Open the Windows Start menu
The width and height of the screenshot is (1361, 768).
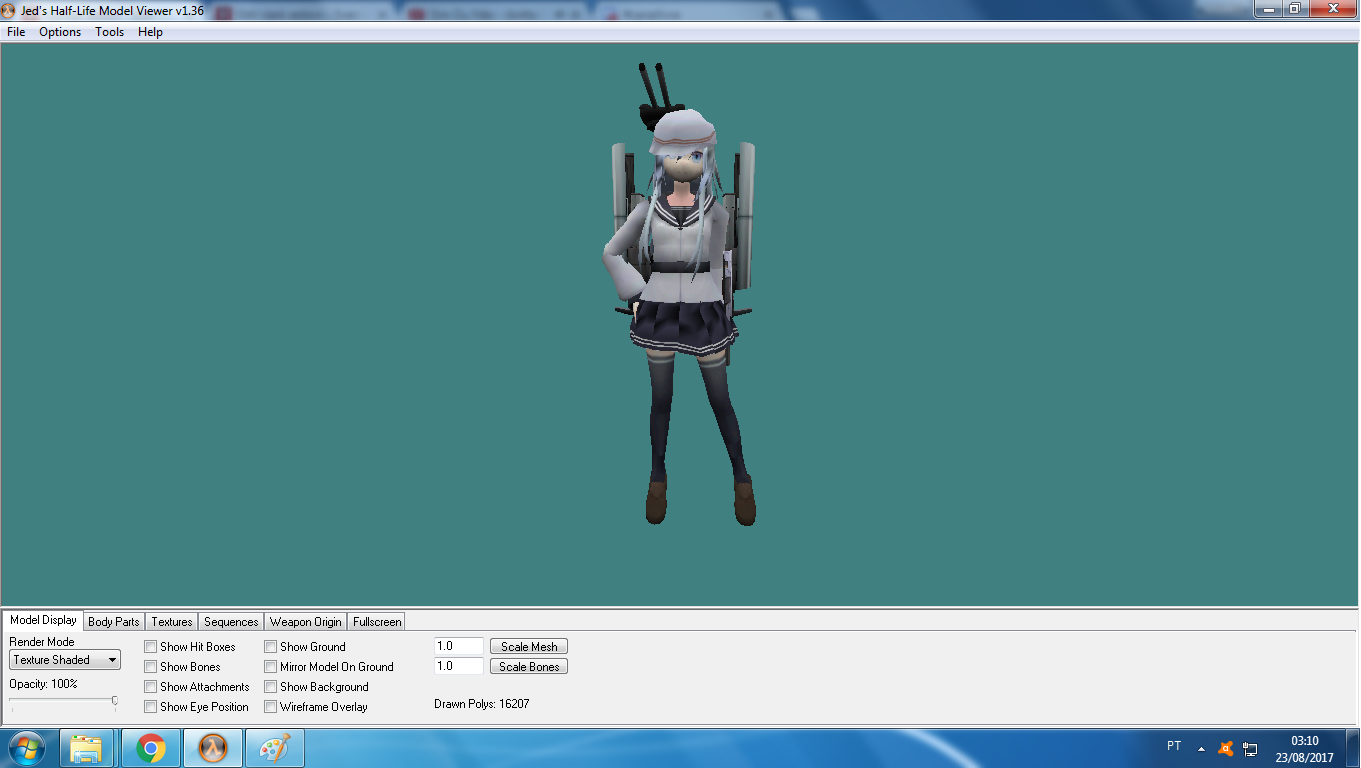(x=26, y=748)
